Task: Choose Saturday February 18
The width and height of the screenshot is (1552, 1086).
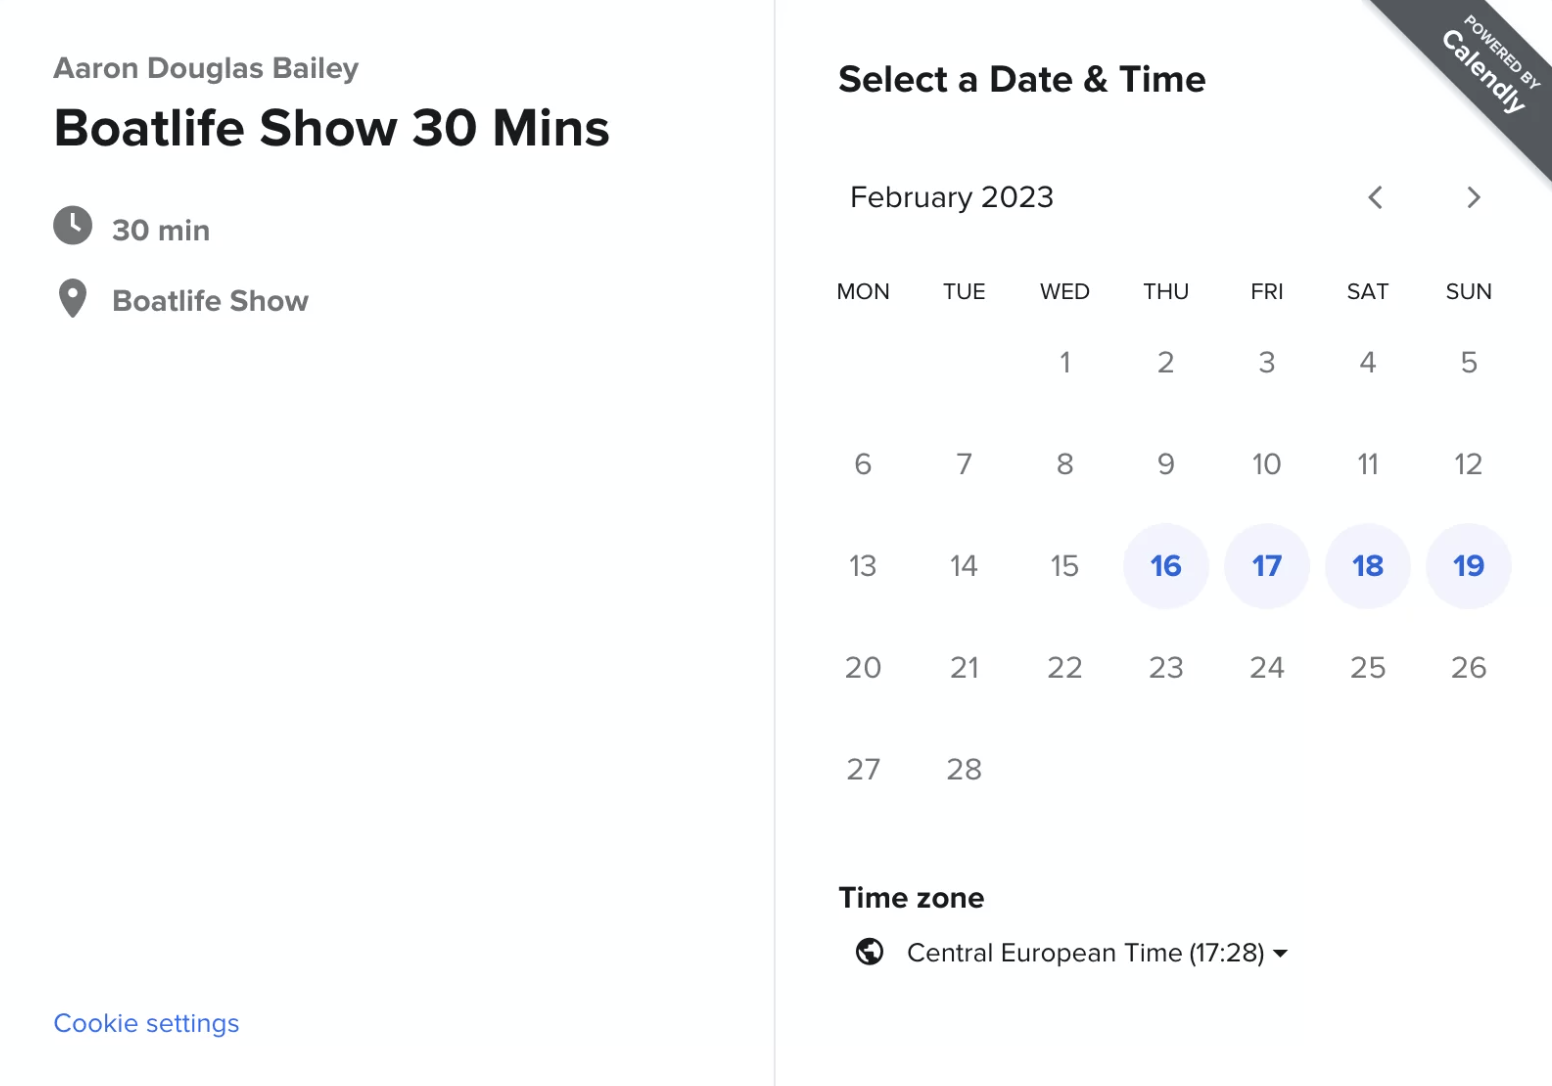Action: click(1368, 566)
